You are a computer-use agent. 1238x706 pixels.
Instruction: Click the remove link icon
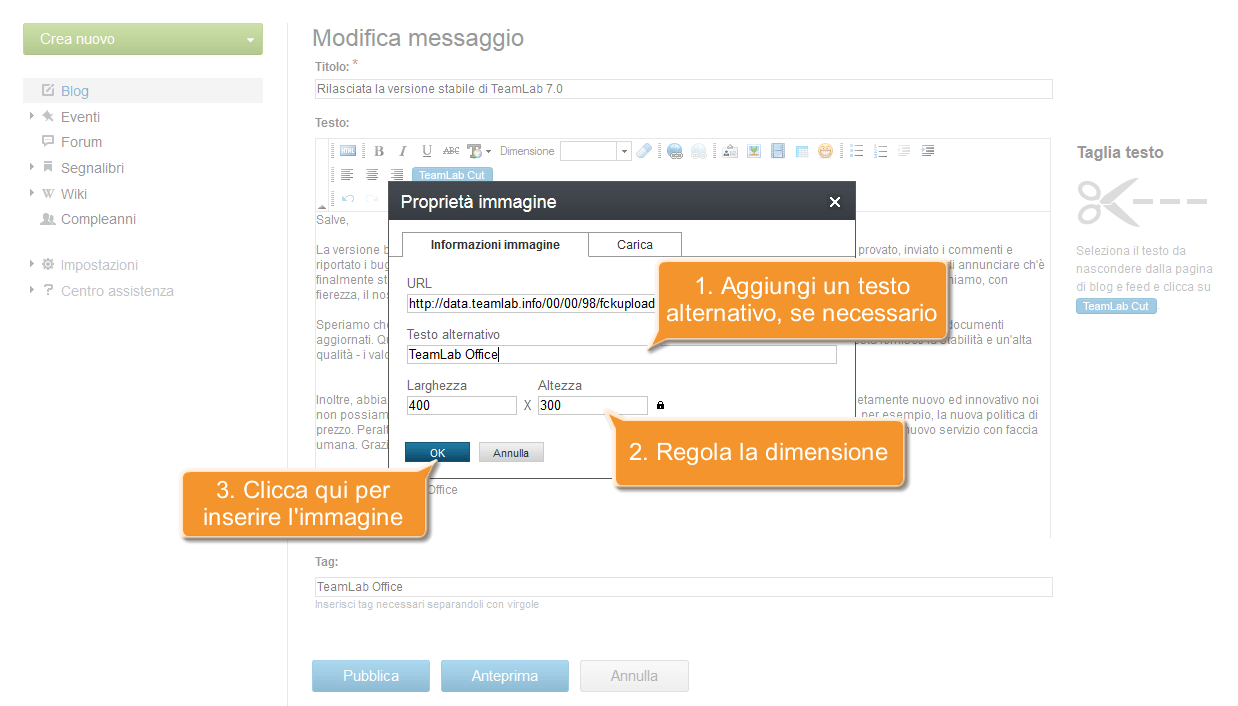(698, 152)
